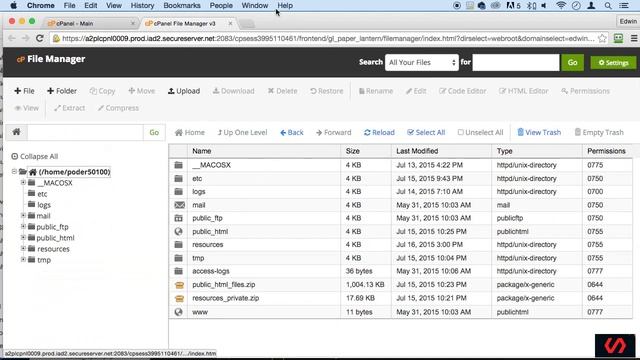Click the Delete toolbar button
This screenshot has width=640, height=360.
tap(282, 91)
